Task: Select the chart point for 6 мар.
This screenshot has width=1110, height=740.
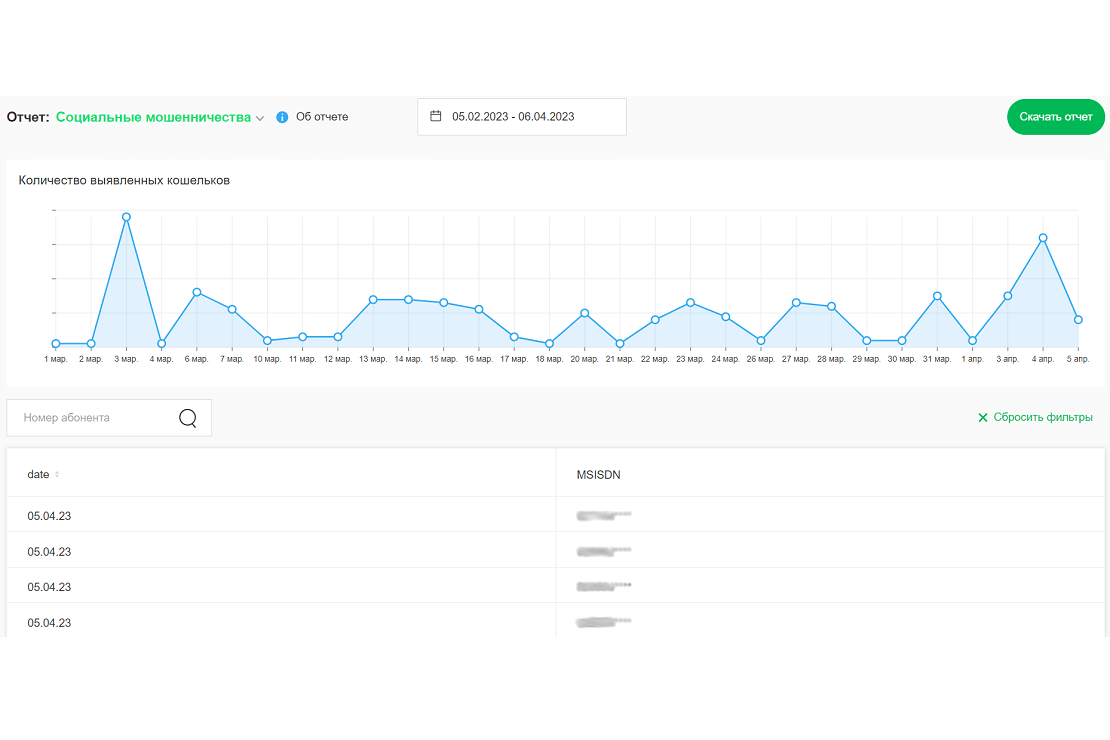Action: (197, 292)
